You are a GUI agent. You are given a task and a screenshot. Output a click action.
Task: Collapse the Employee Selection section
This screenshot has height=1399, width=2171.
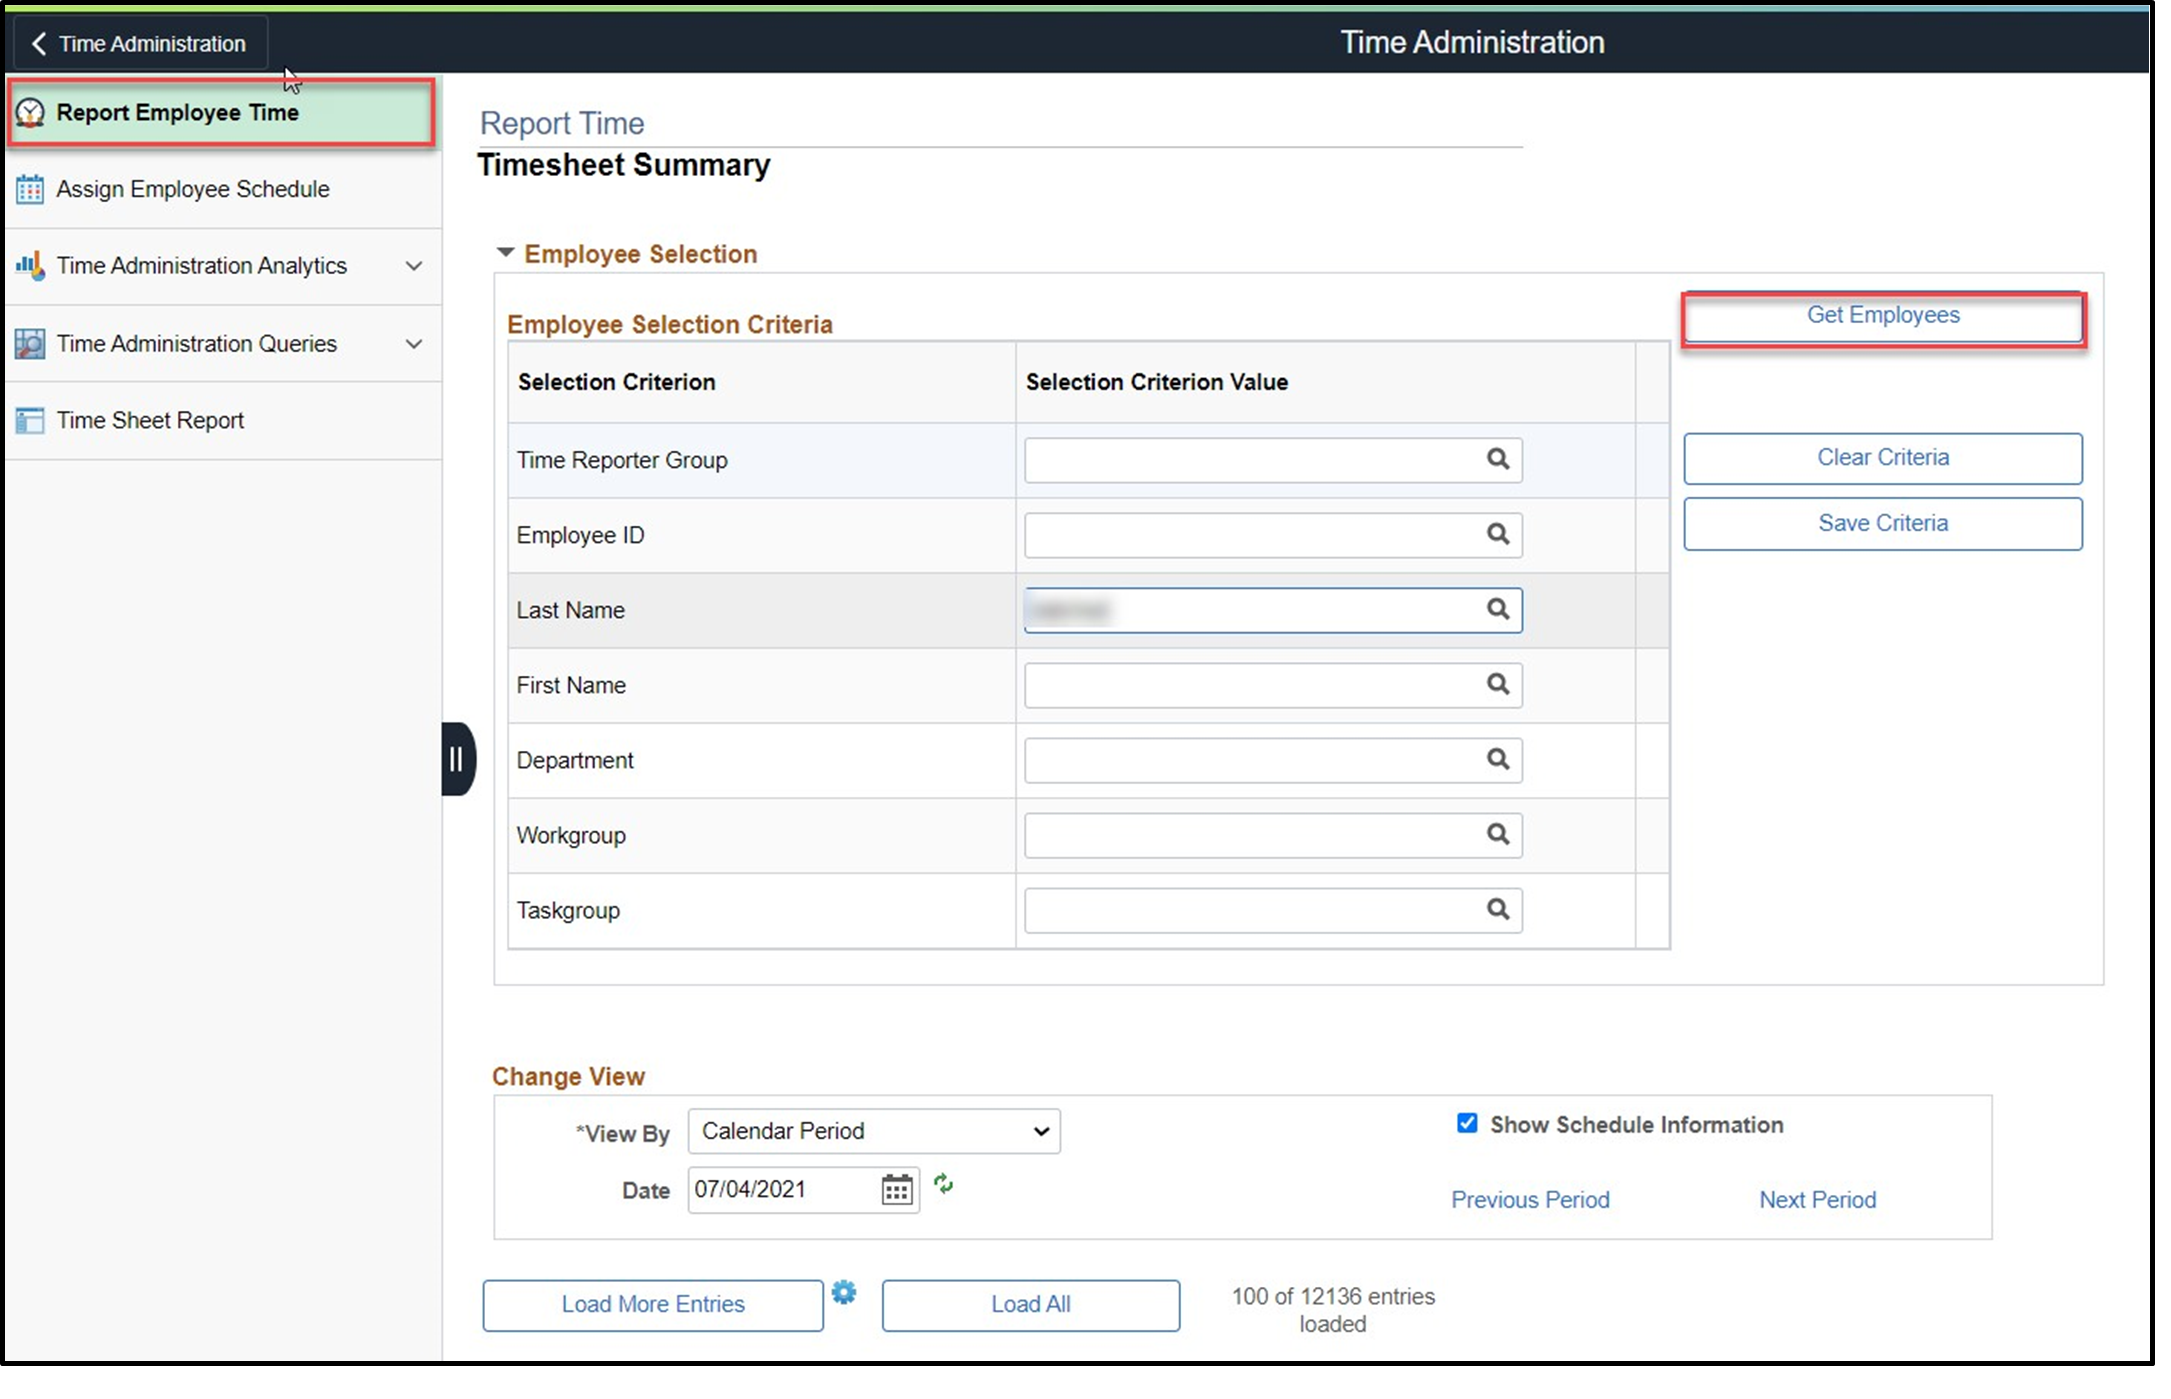[505, 252]
